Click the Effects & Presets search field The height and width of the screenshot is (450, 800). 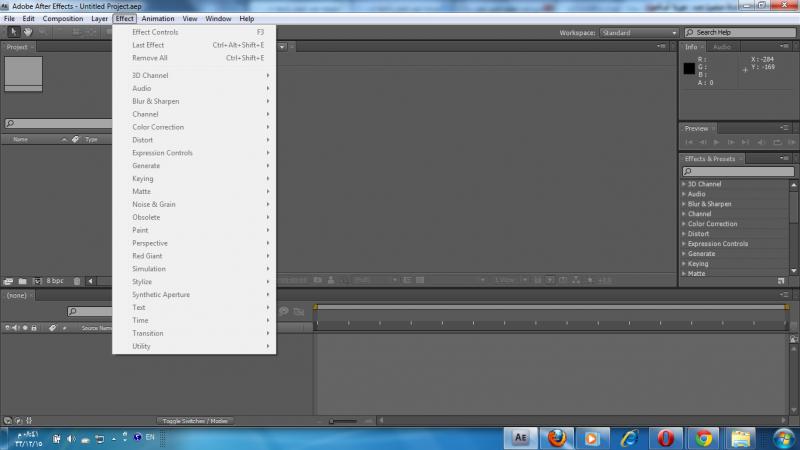738,171
